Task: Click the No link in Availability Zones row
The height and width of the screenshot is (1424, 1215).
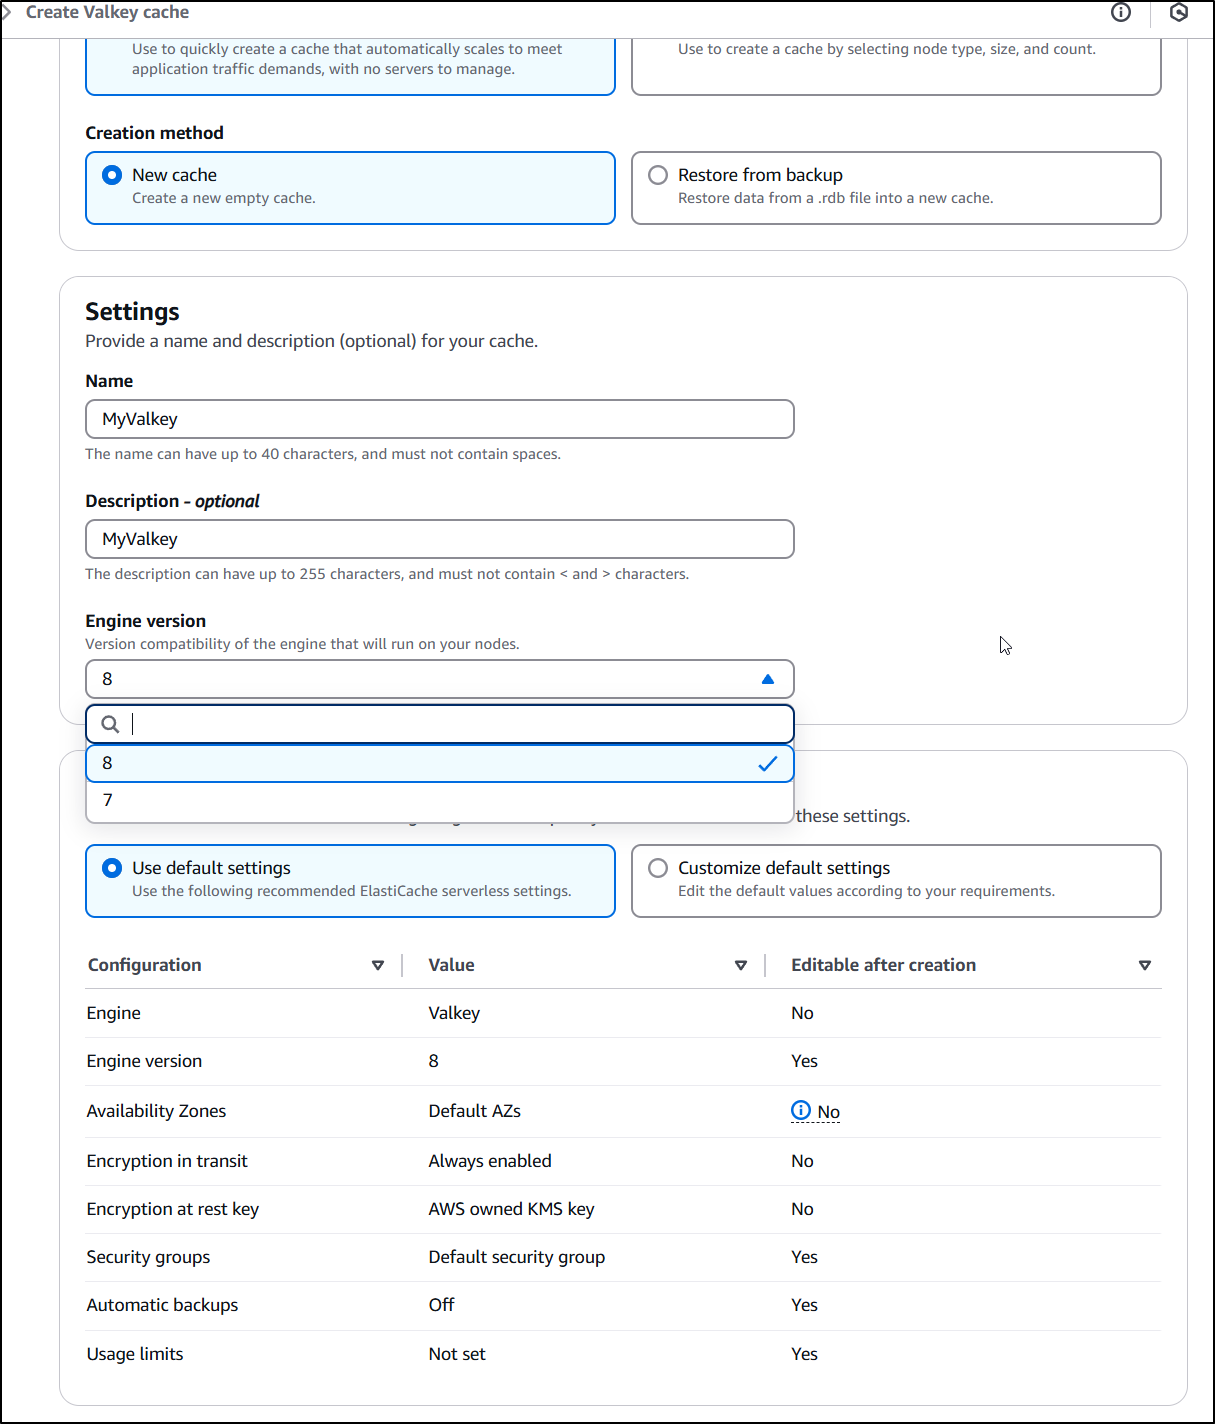Action: tap(829, 1112)
